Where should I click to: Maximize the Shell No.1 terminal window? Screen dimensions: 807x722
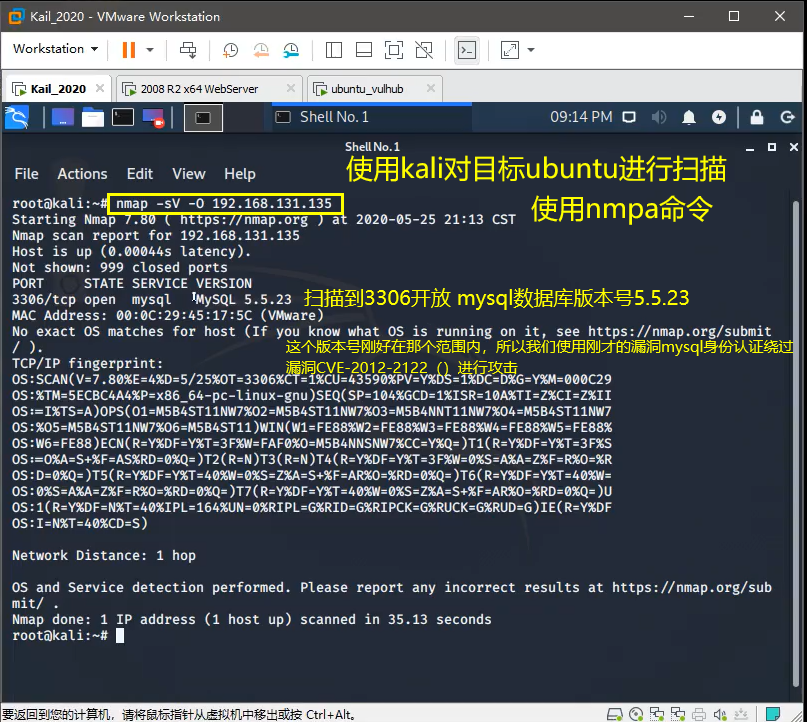tap(771, 147)
